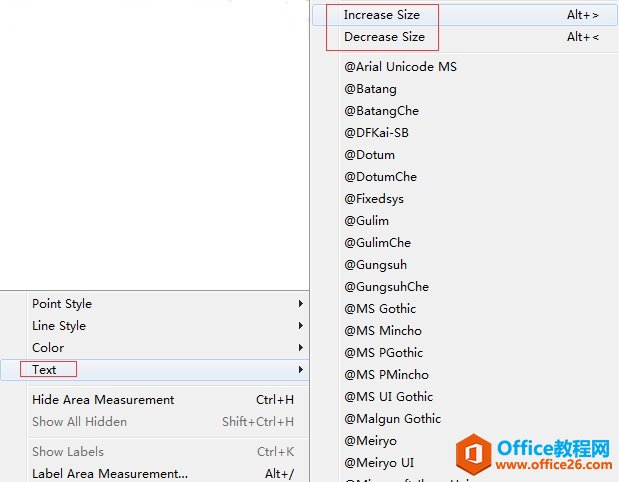
Task: Open the Color submenu
Action: [x=154, y=348]
